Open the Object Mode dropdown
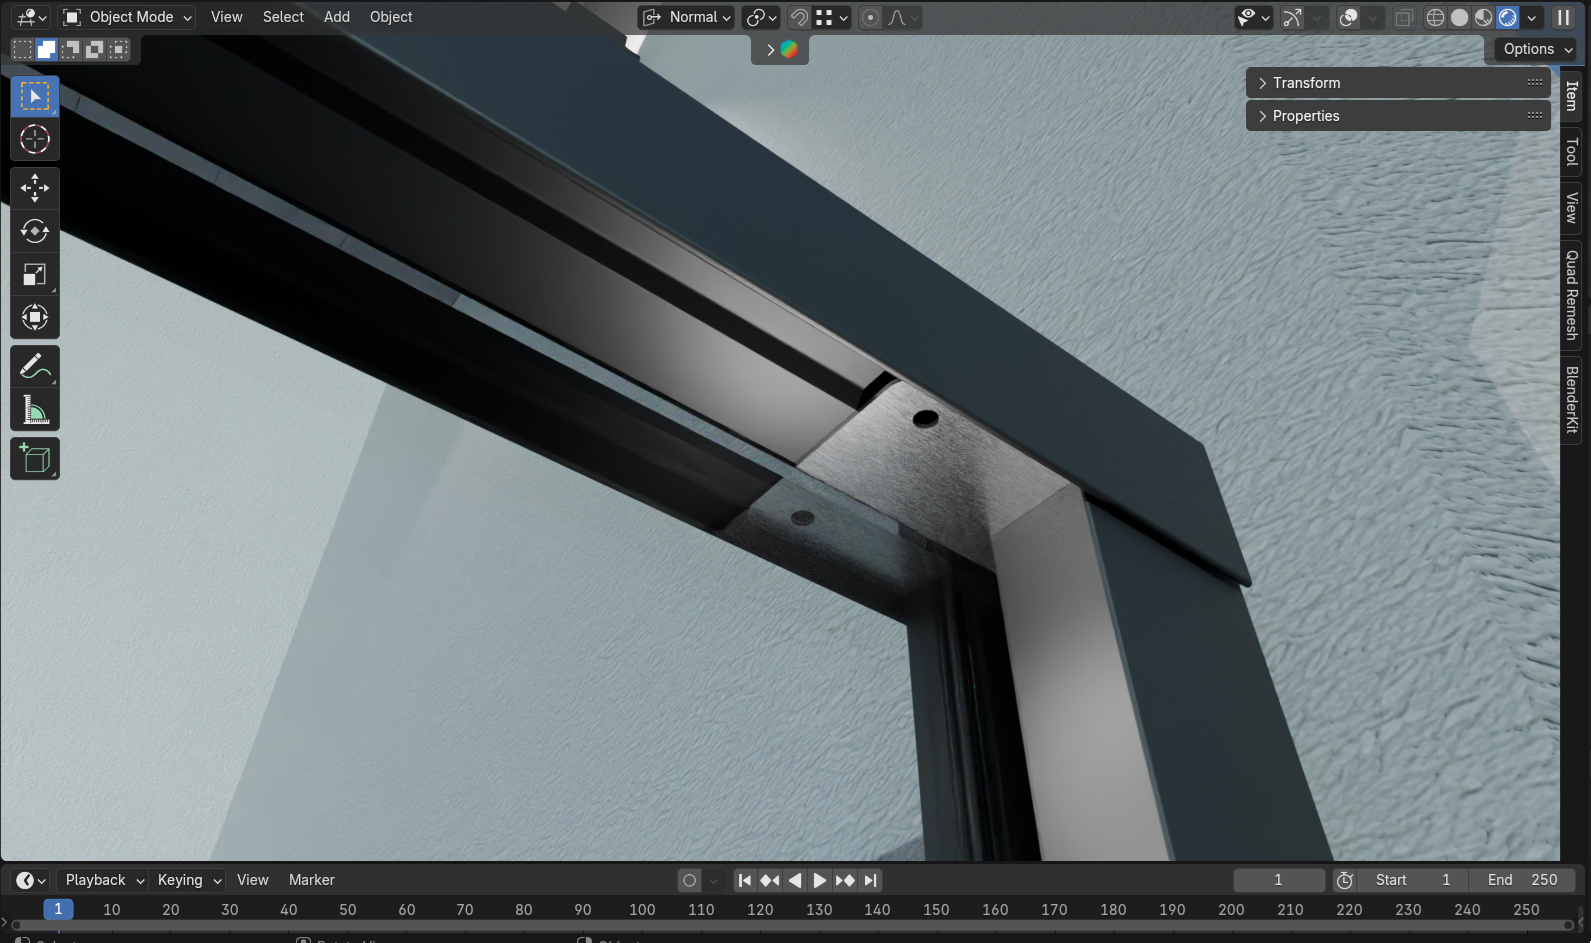The image size is (1591, 943). tap(127, 17)
